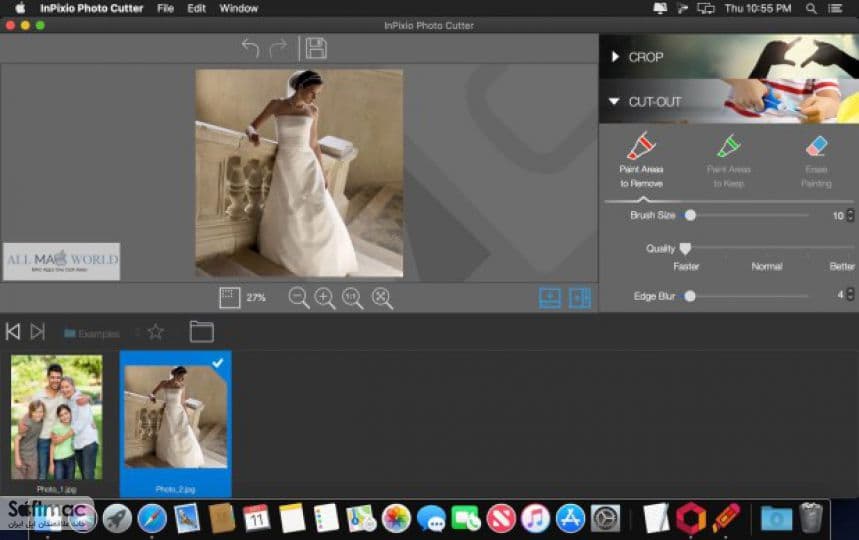Image resolution: width=859 pixels, height=540 pixels.
Task: Choose the Erase Painting tool
Action: tap(816, 160)
